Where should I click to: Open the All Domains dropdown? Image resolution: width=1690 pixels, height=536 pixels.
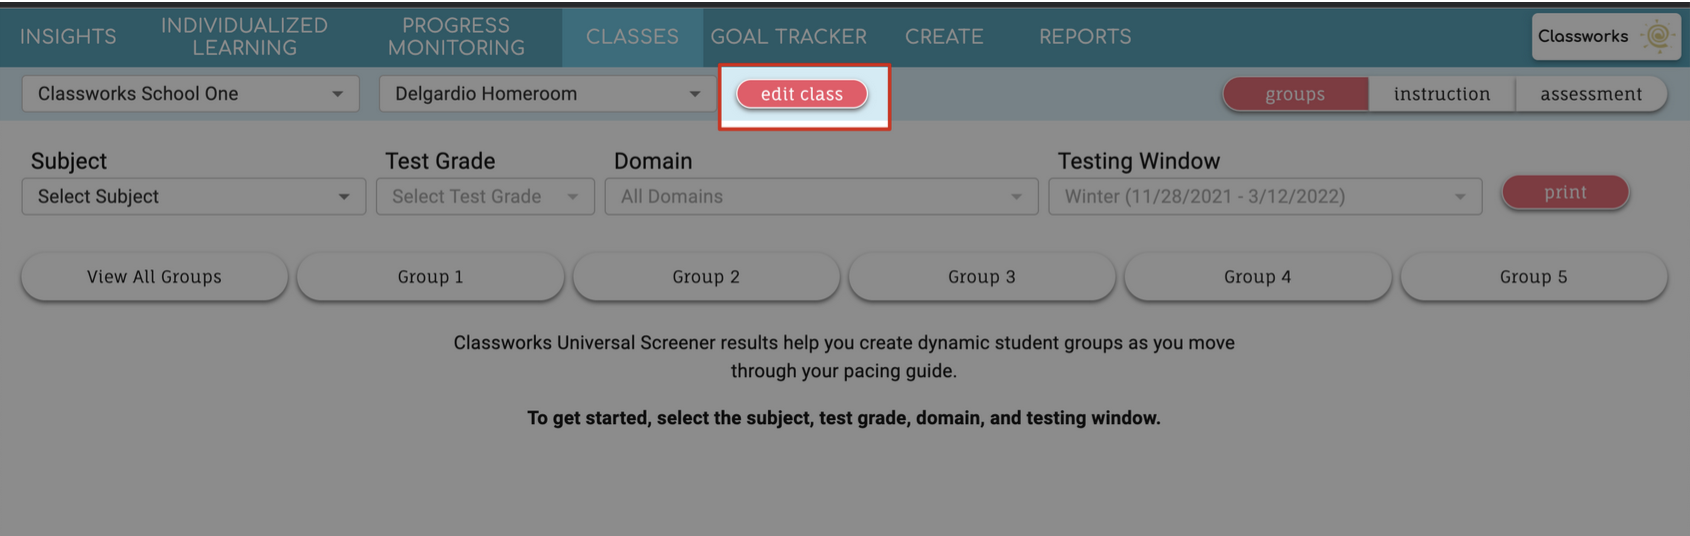click(821, 197)
